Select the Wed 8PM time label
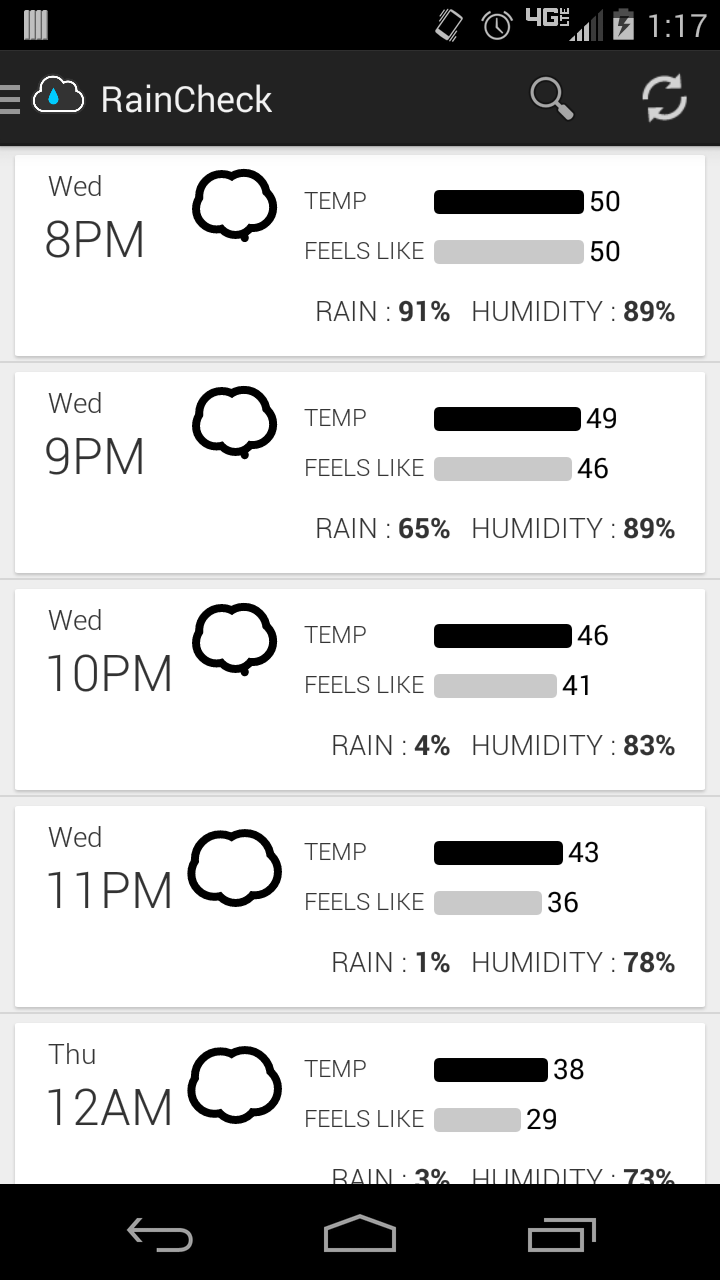 point(95,240)
